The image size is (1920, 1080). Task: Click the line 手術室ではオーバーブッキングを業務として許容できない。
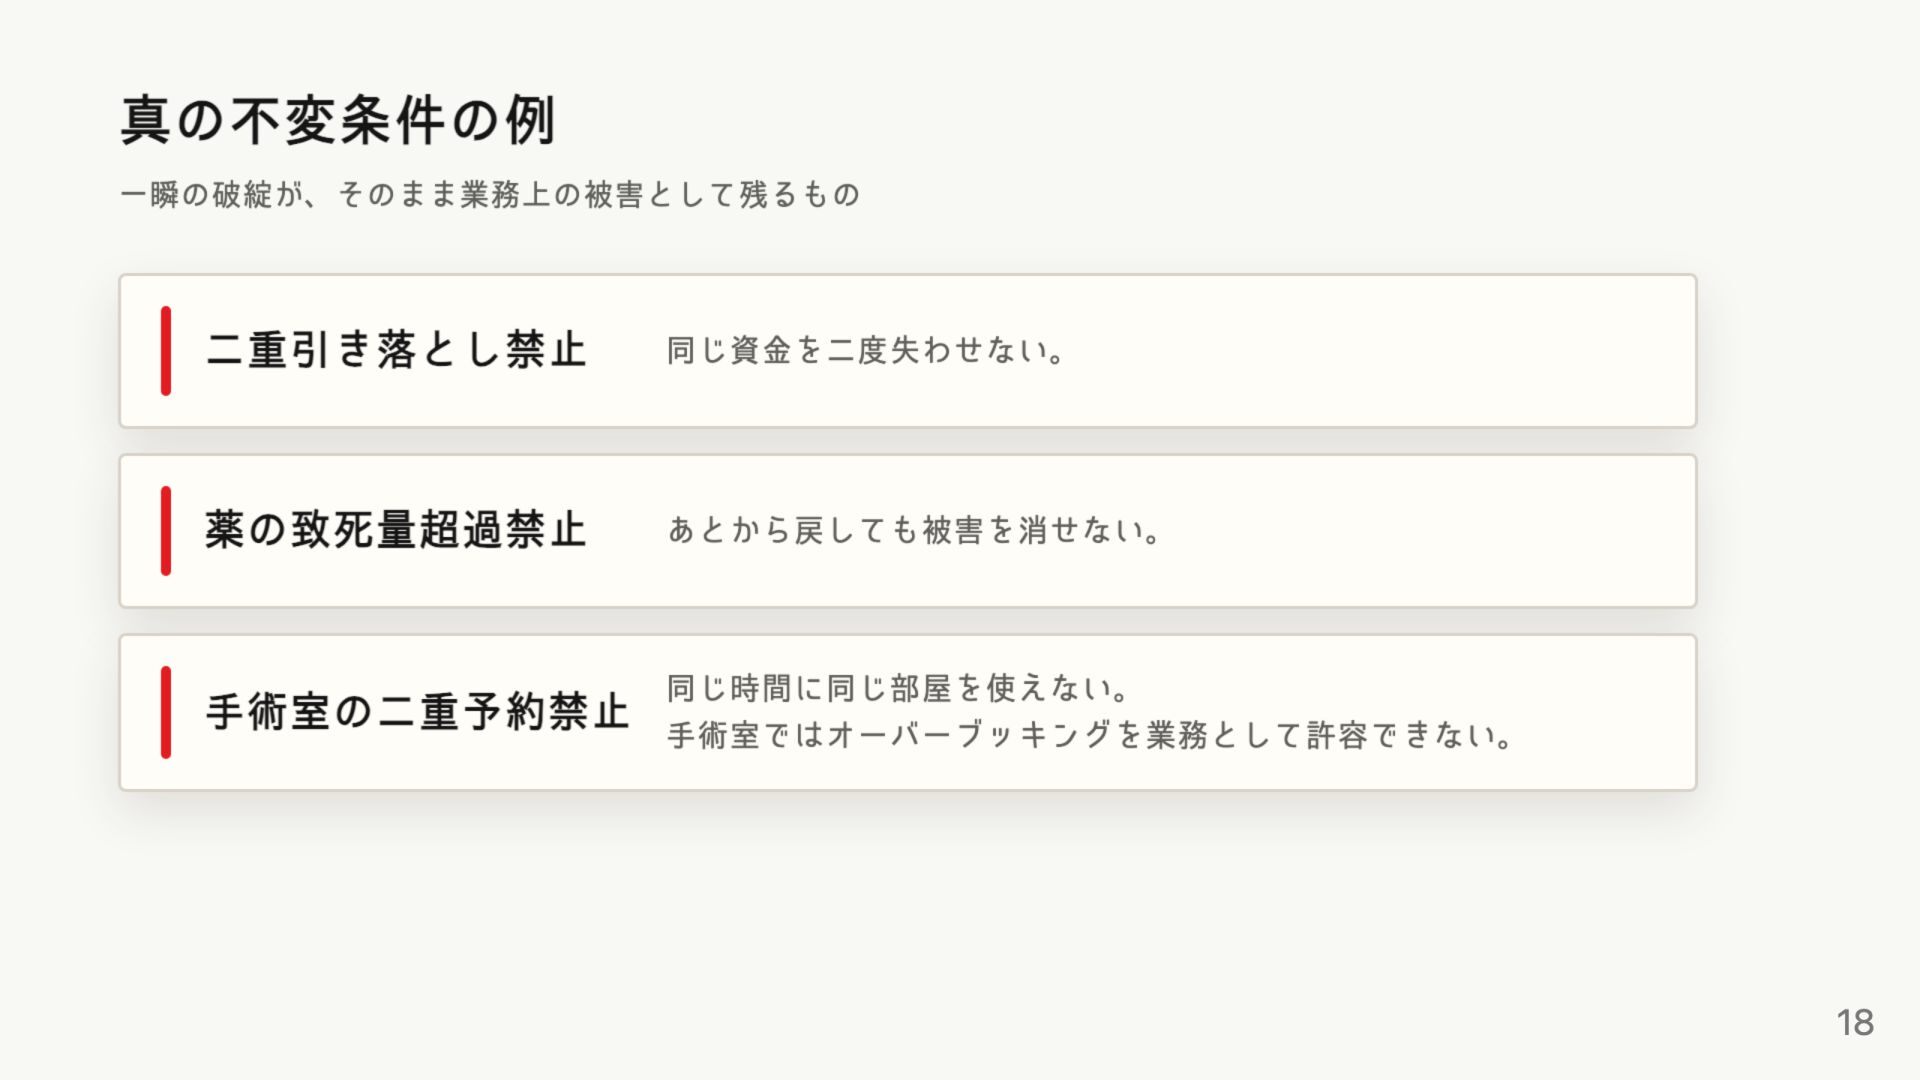1090,736
